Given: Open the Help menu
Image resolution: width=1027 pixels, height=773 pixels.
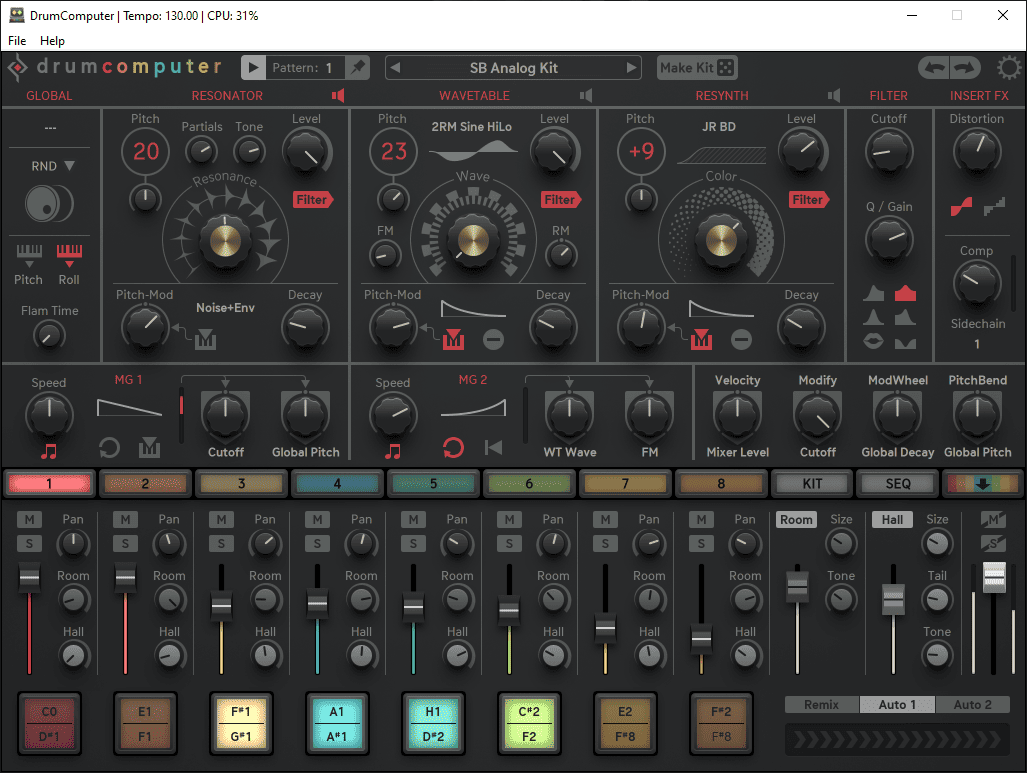Looking at the screenshot, I should (52, 41).
